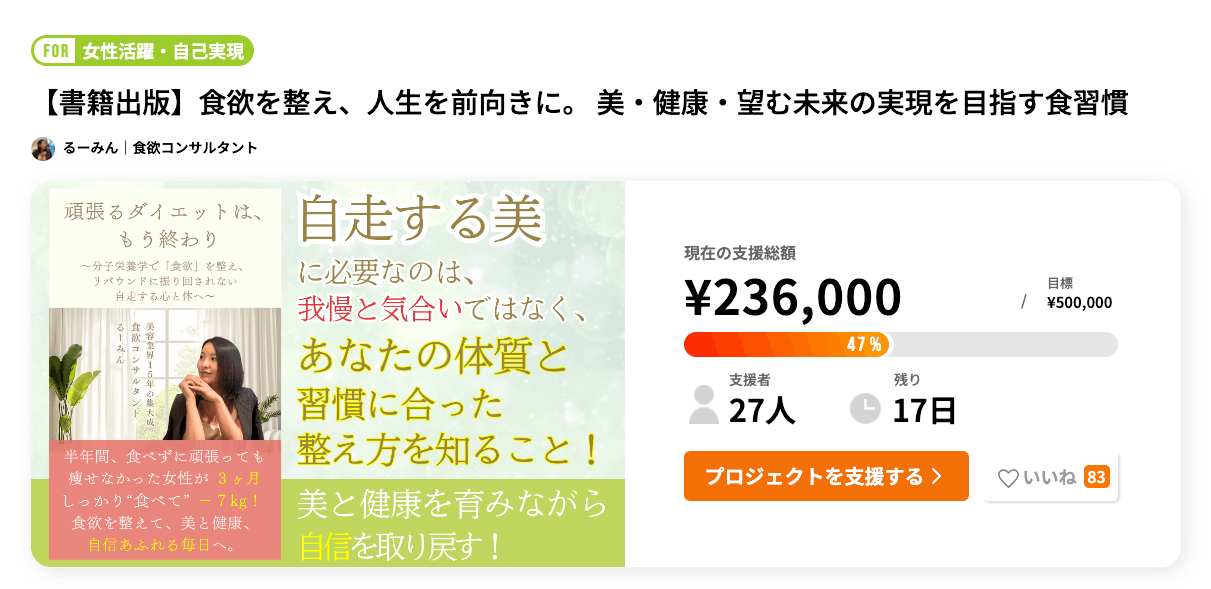This screenshot has width=1211, height=589.
Task: Click the chevron arrow on the support button
Action: pyautogui.click(x=937, y=477)
